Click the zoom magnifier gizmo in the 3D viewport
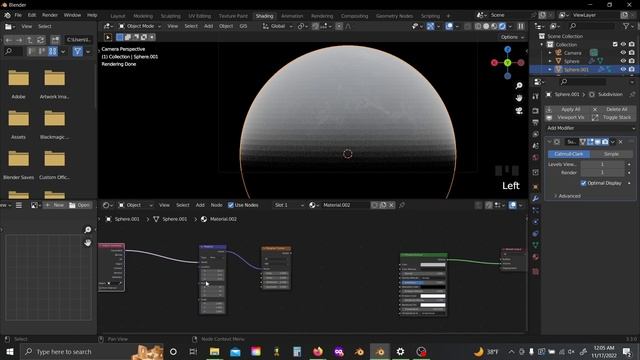 [519, 85]
